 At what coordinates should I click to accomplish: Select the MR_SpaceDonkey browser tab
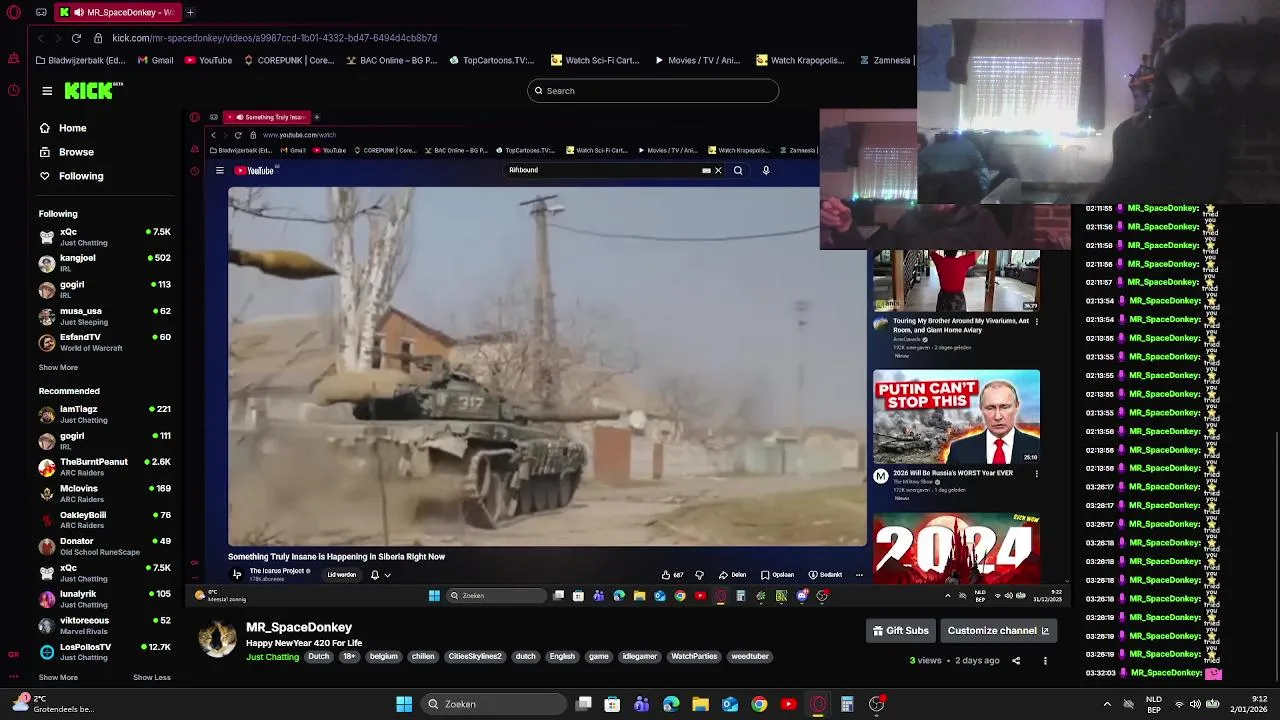(x=116, y=12)
